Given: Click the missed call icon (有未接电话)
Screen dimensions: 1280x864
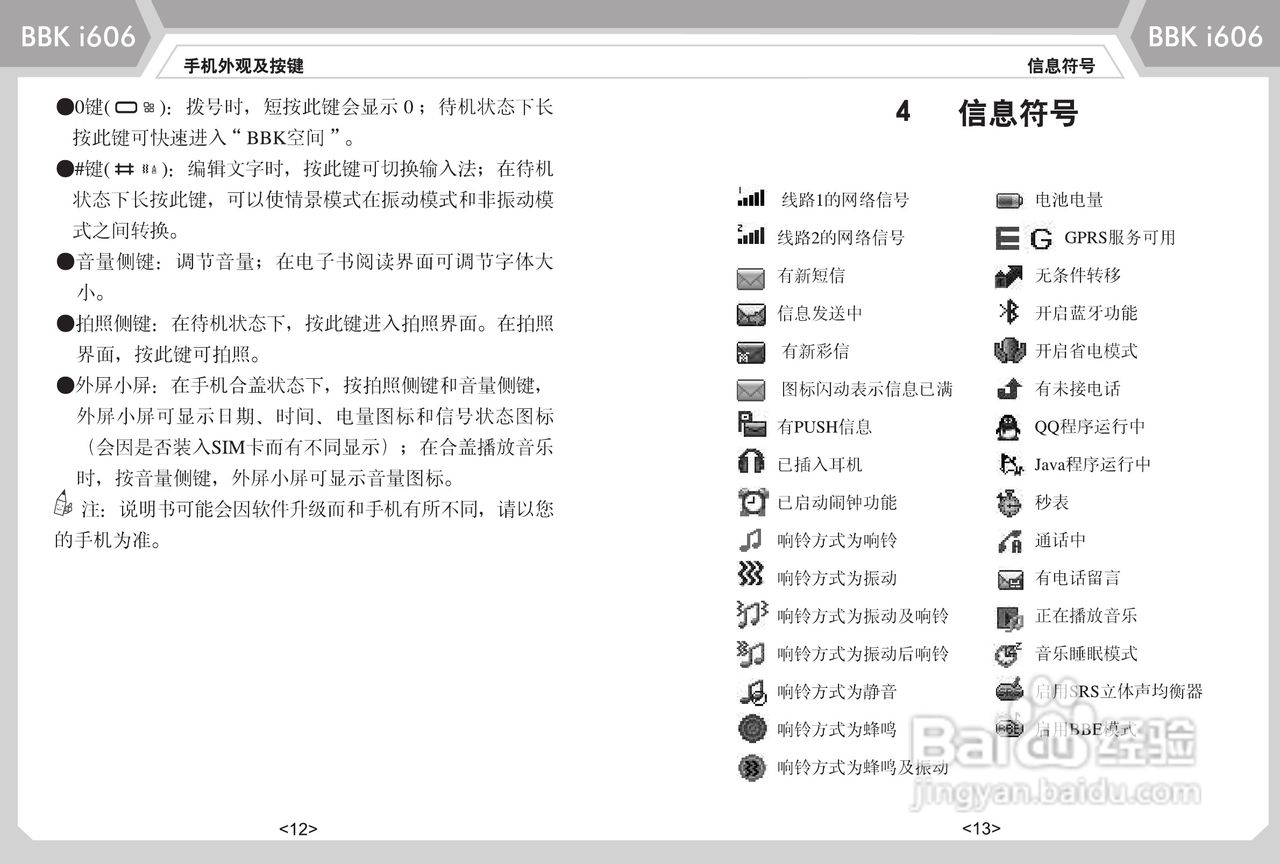Looking at the screenshot, I should 1010,389.
